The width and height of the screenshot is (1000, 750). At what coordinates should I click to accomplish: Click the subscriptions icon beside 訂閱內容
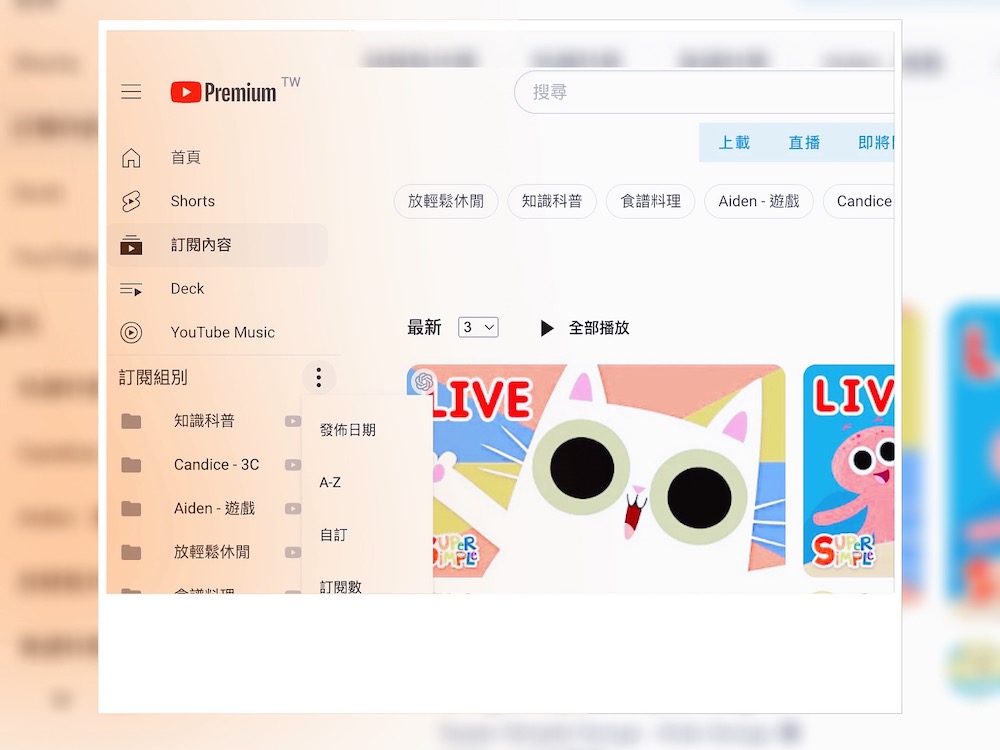pyautogui.click(x=131, y=245)
